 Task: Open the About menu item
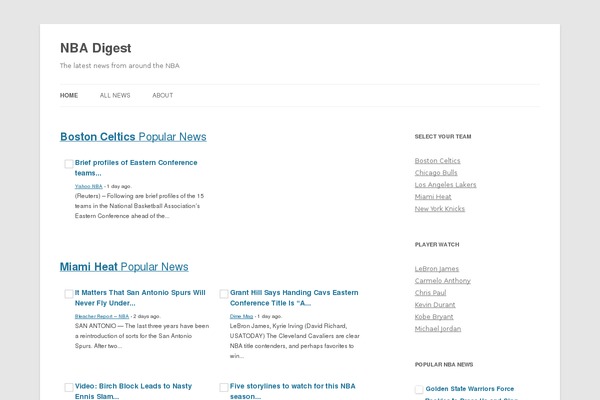tap(163, 95)
